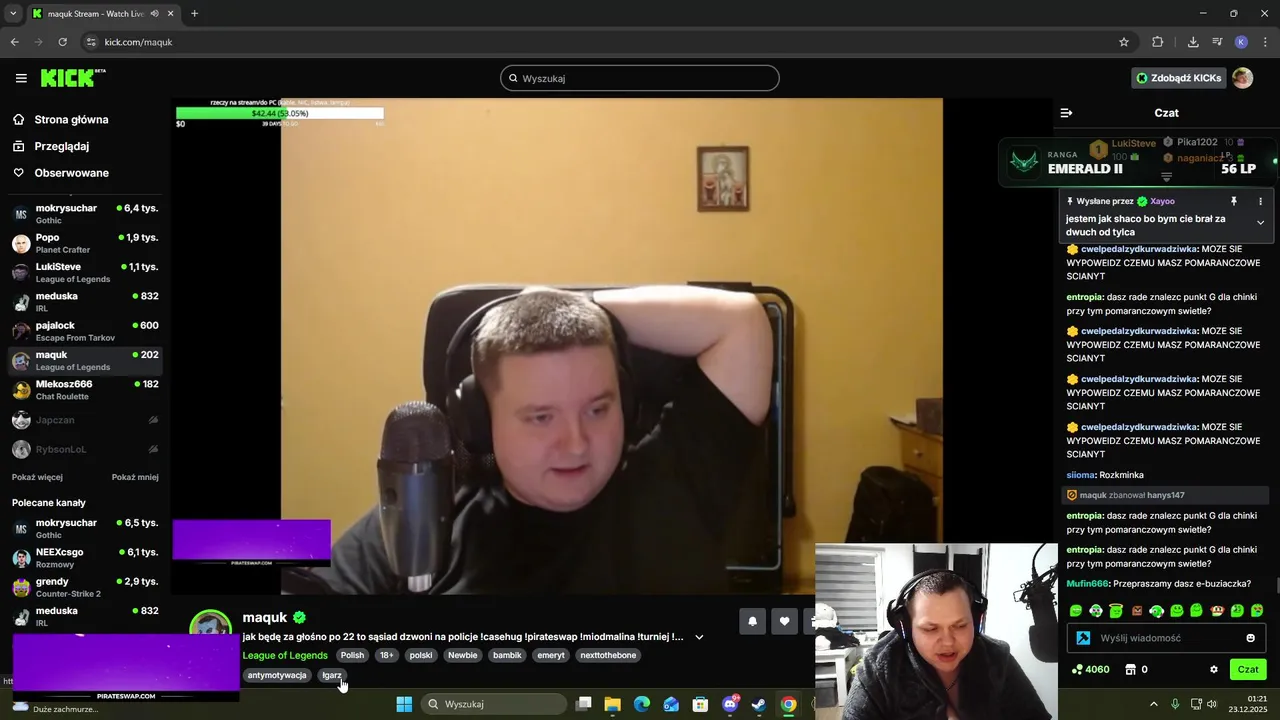Viewport: 1280px width, 720px height.
Task: Click the address bar kick.com/maquk
Action: pyautogui.click(x=138, y=42)
